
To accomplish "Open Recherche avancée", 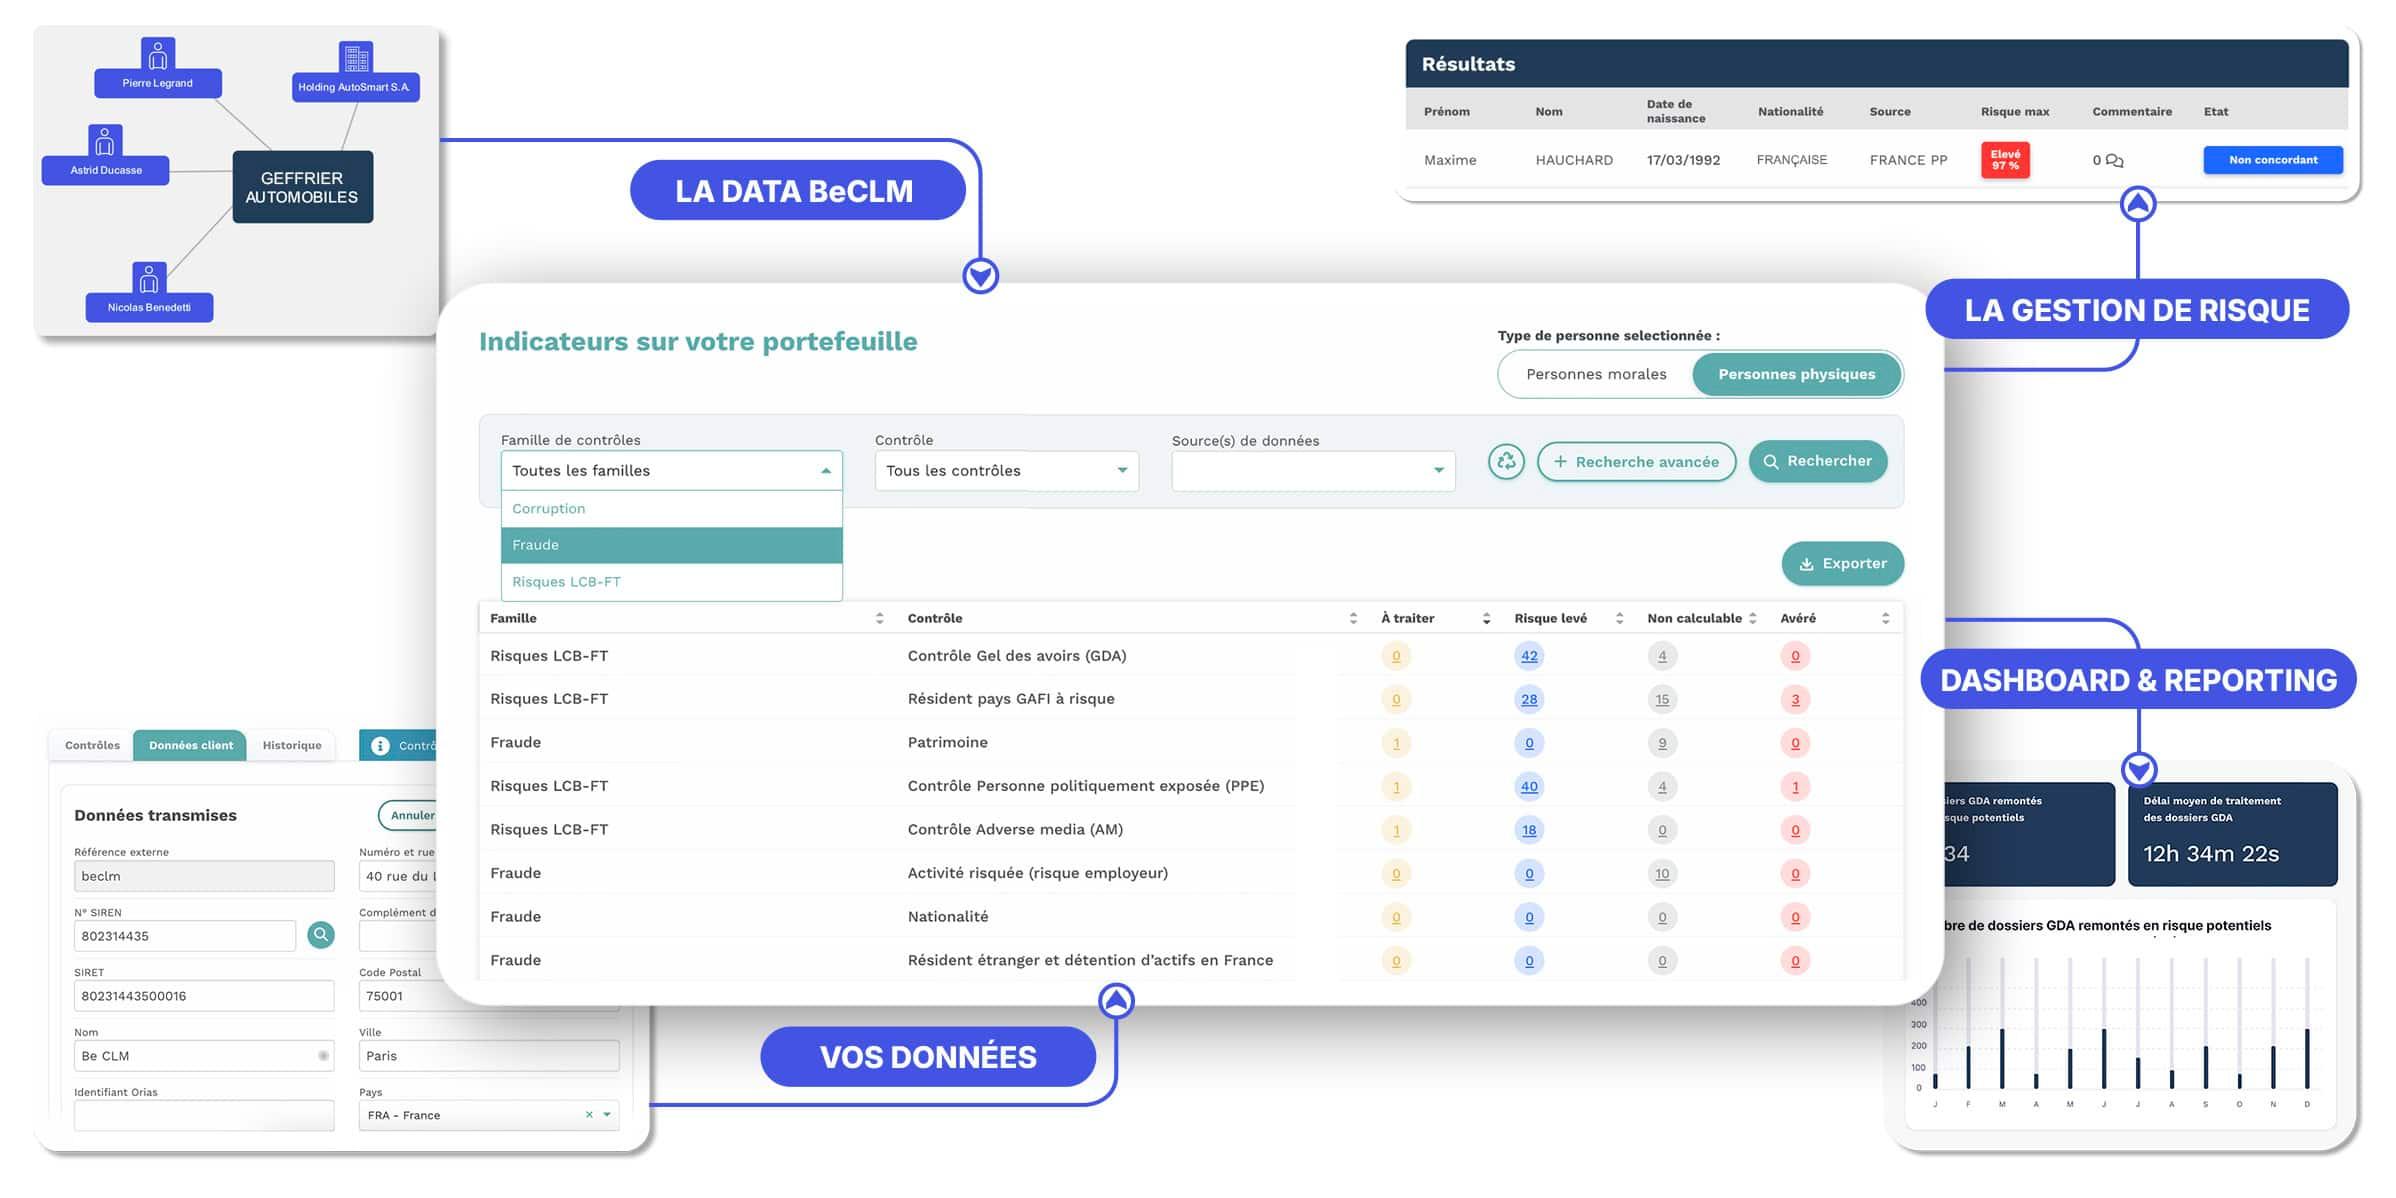I will pos(1636,461).
